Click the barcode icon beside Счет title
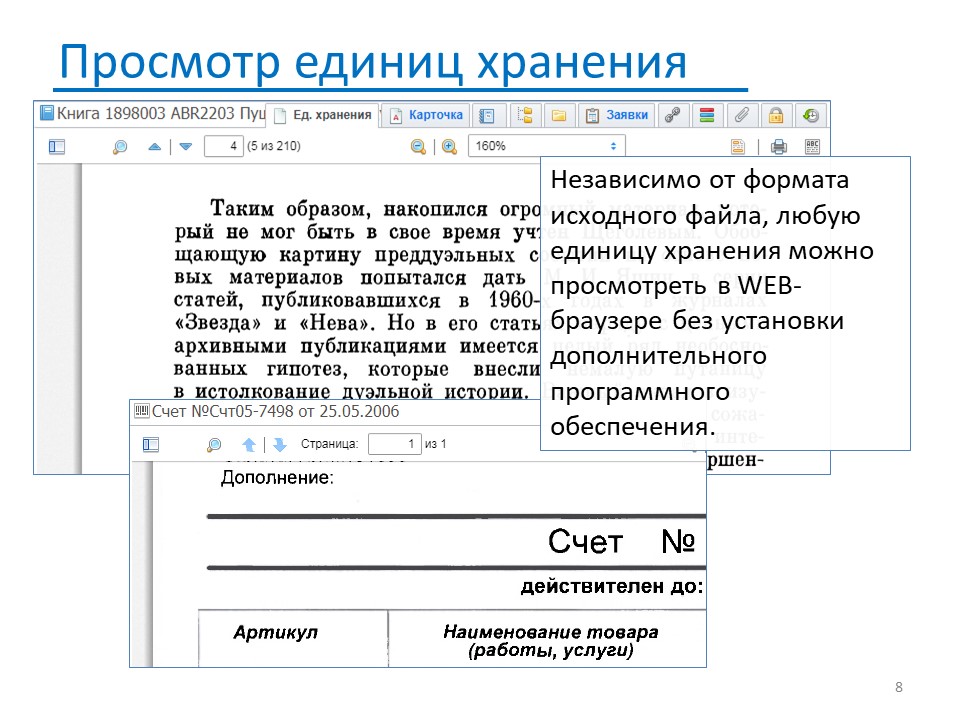The height and width of the screenshot is (720, 960). coord(142,410)
